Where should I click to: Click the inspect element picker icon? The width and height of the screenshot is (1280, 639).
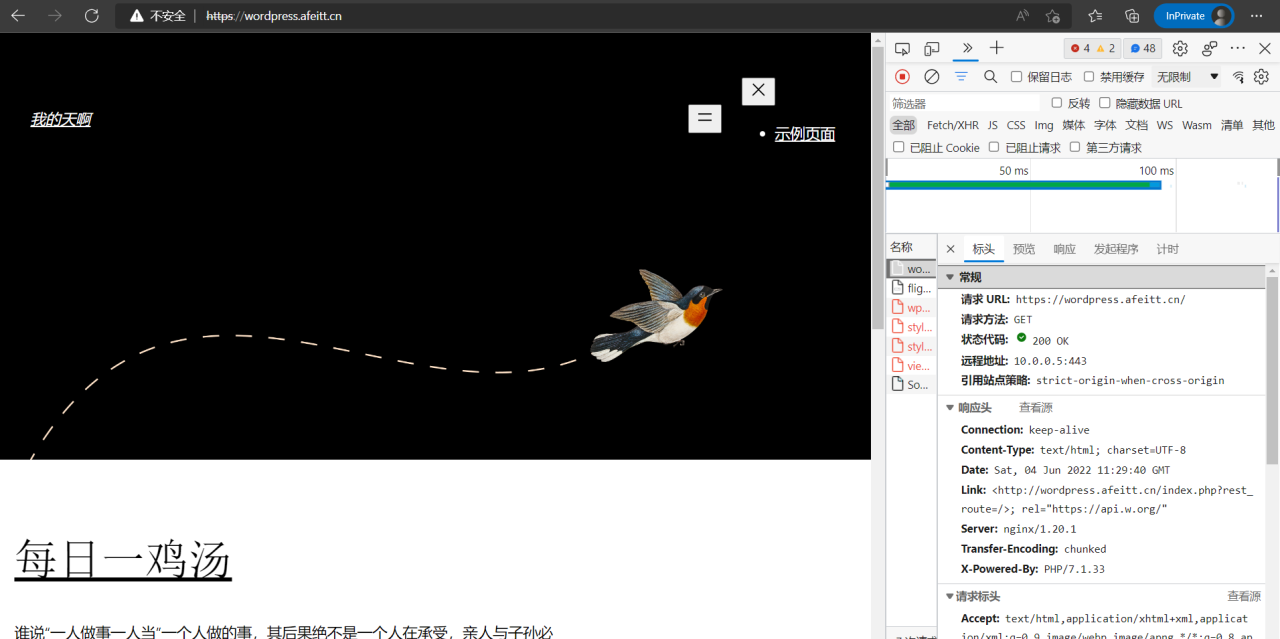(x=902, y=48)
